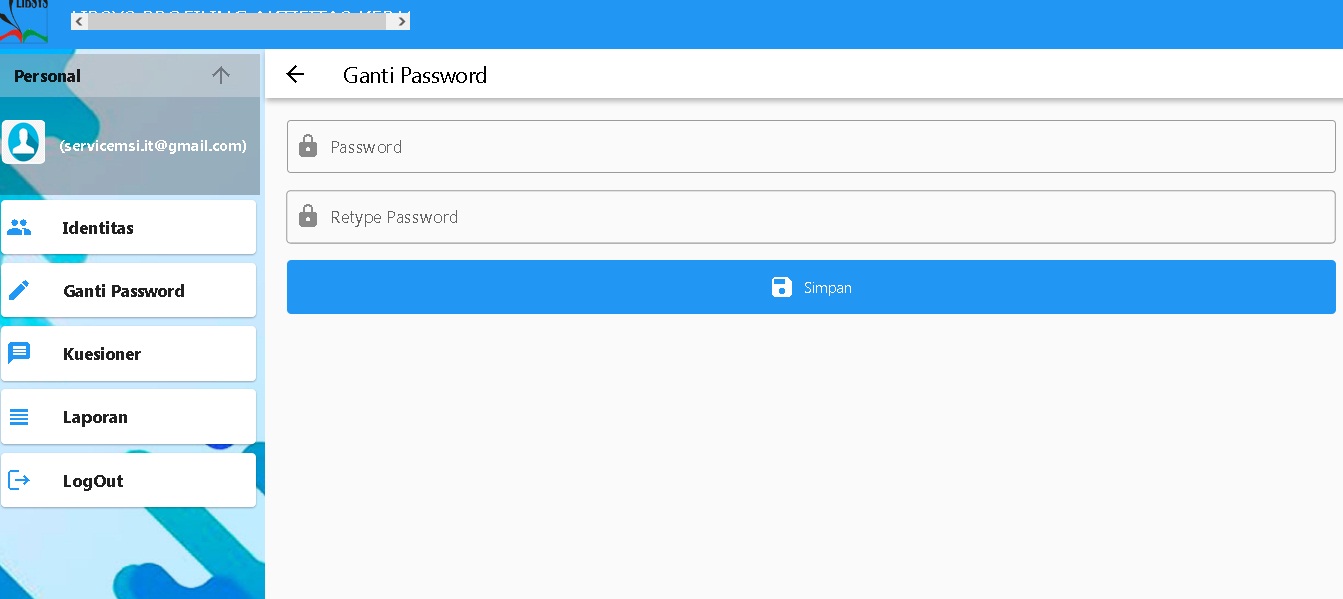The height and width of the screenshot is (599, 1343).
Task: Click the user avatar icon
Action: point(23,142)
